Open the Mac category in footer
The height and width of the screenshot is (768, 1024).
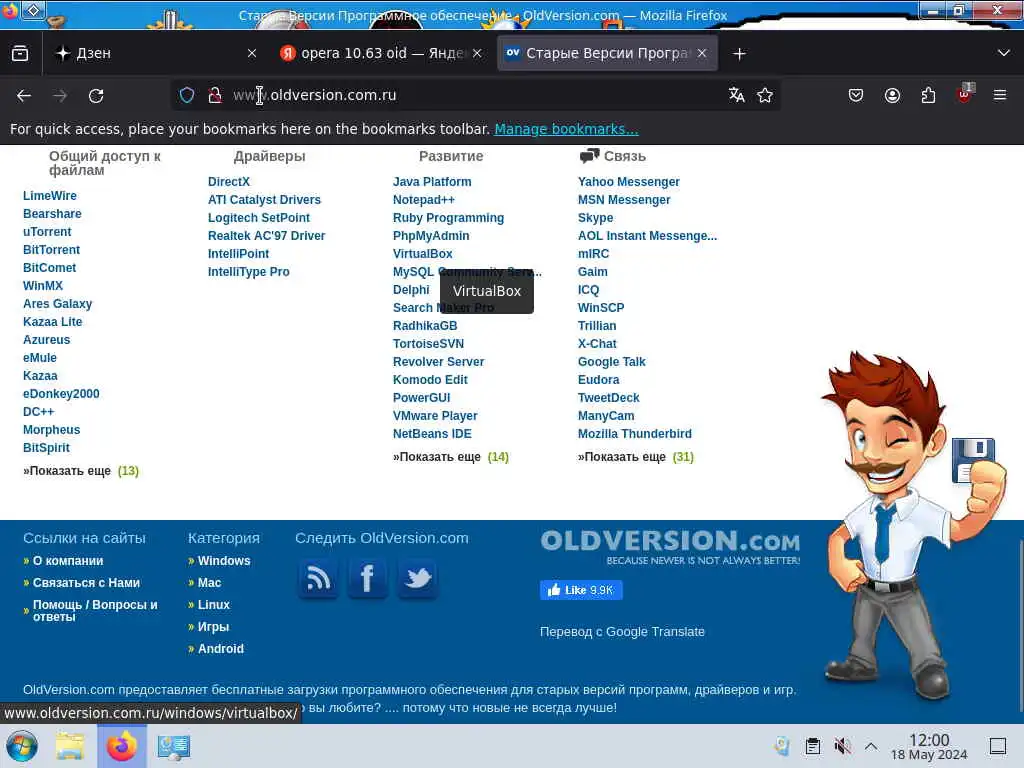(210, 583)
